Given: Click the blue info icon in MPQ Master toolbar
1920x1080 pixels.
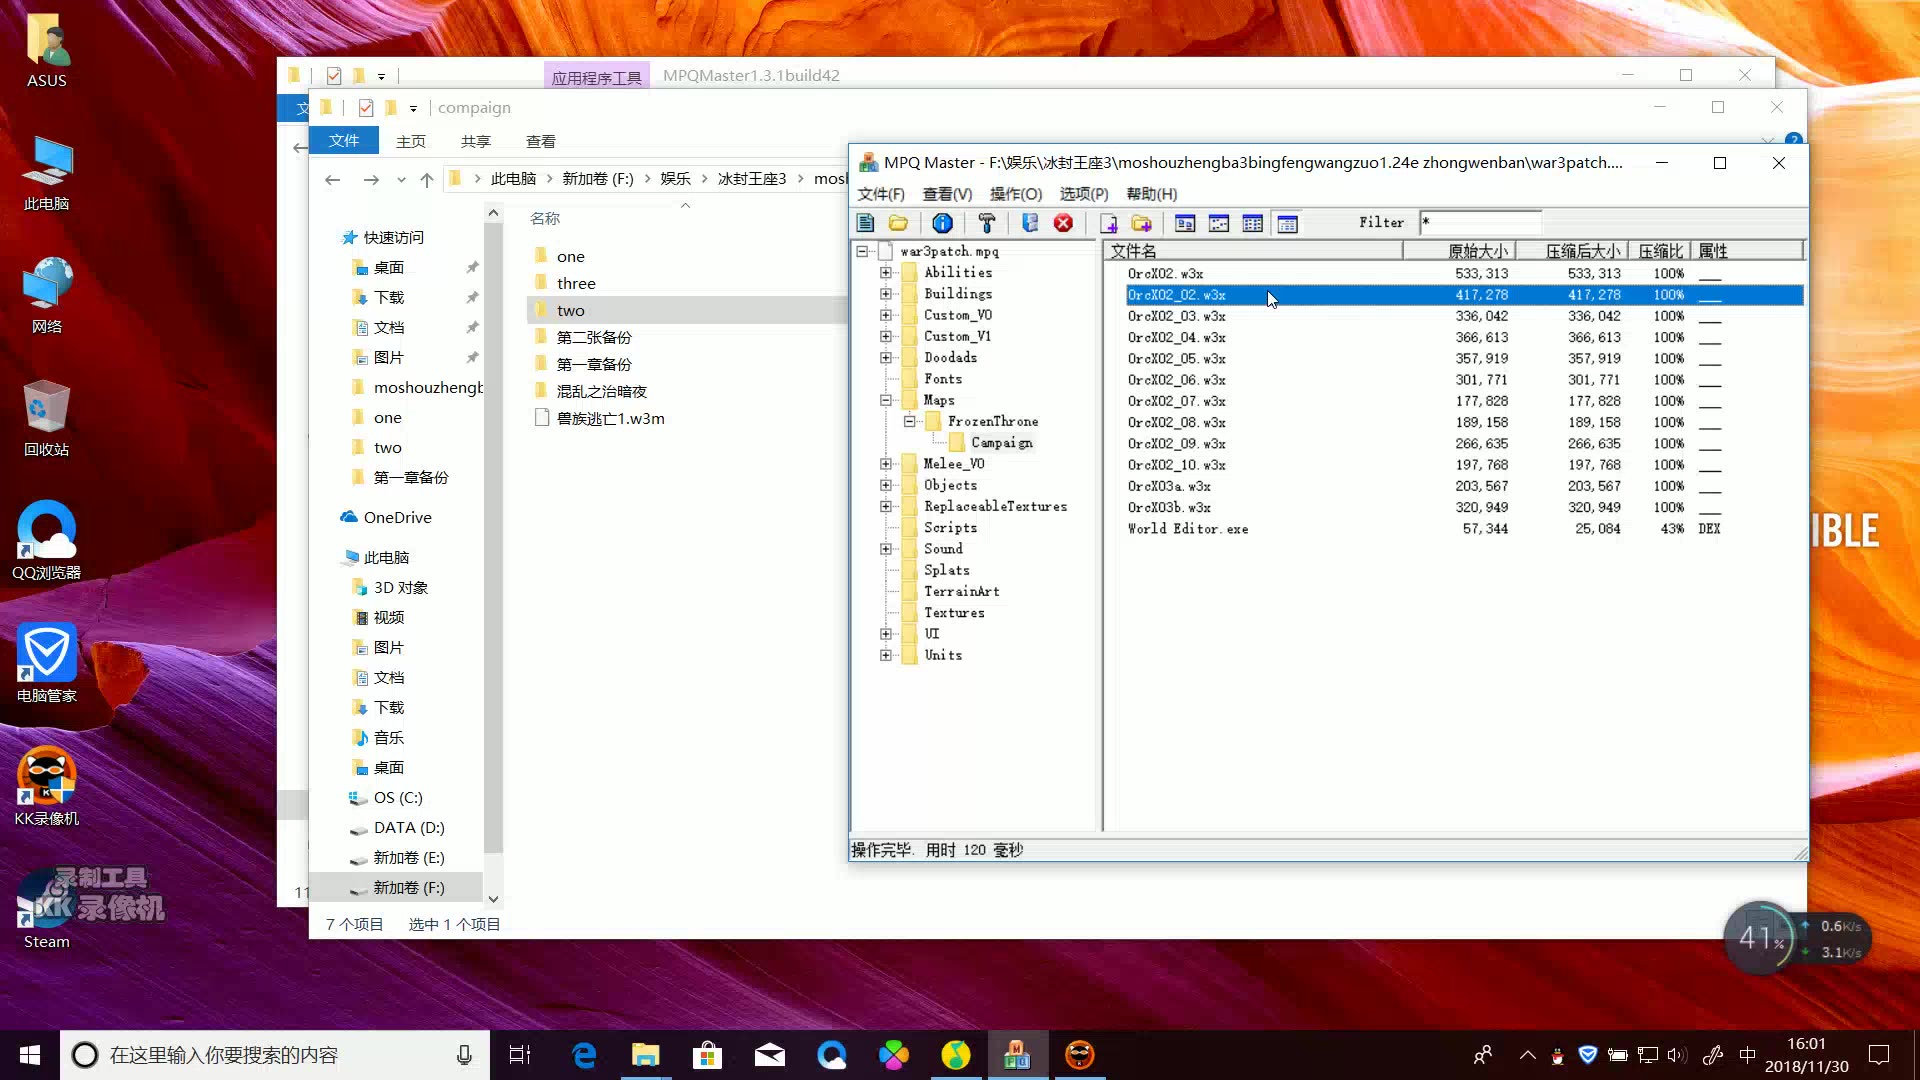Looking at the screenshot, I should [942, 223].
